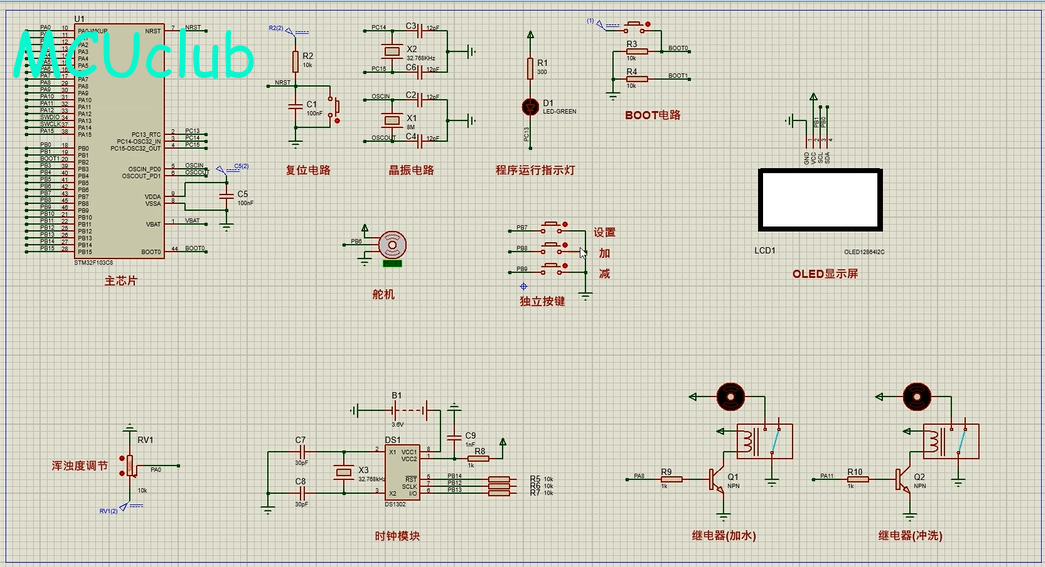The image size is (1045, 567).
Task: Push the reset circuit button
Action: click(x=335, y=106)
